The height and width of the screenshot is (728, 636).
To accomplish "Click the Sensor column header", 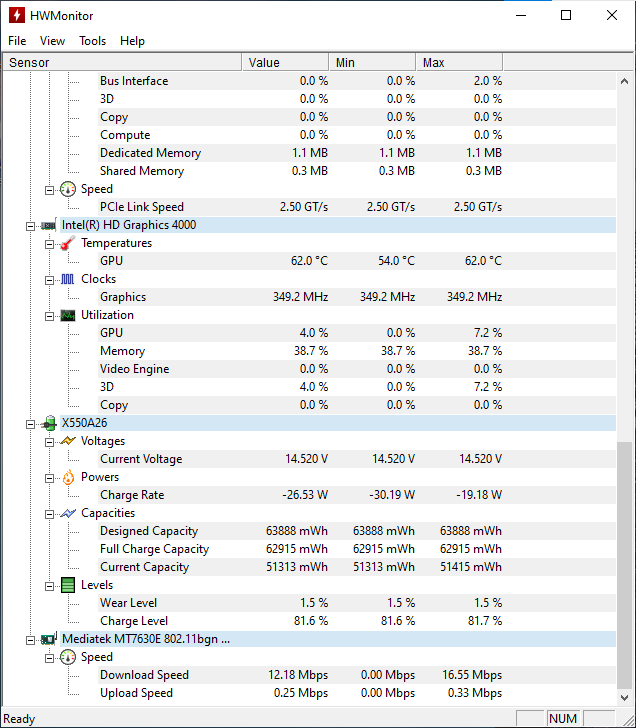I will [x=120, y=62].
